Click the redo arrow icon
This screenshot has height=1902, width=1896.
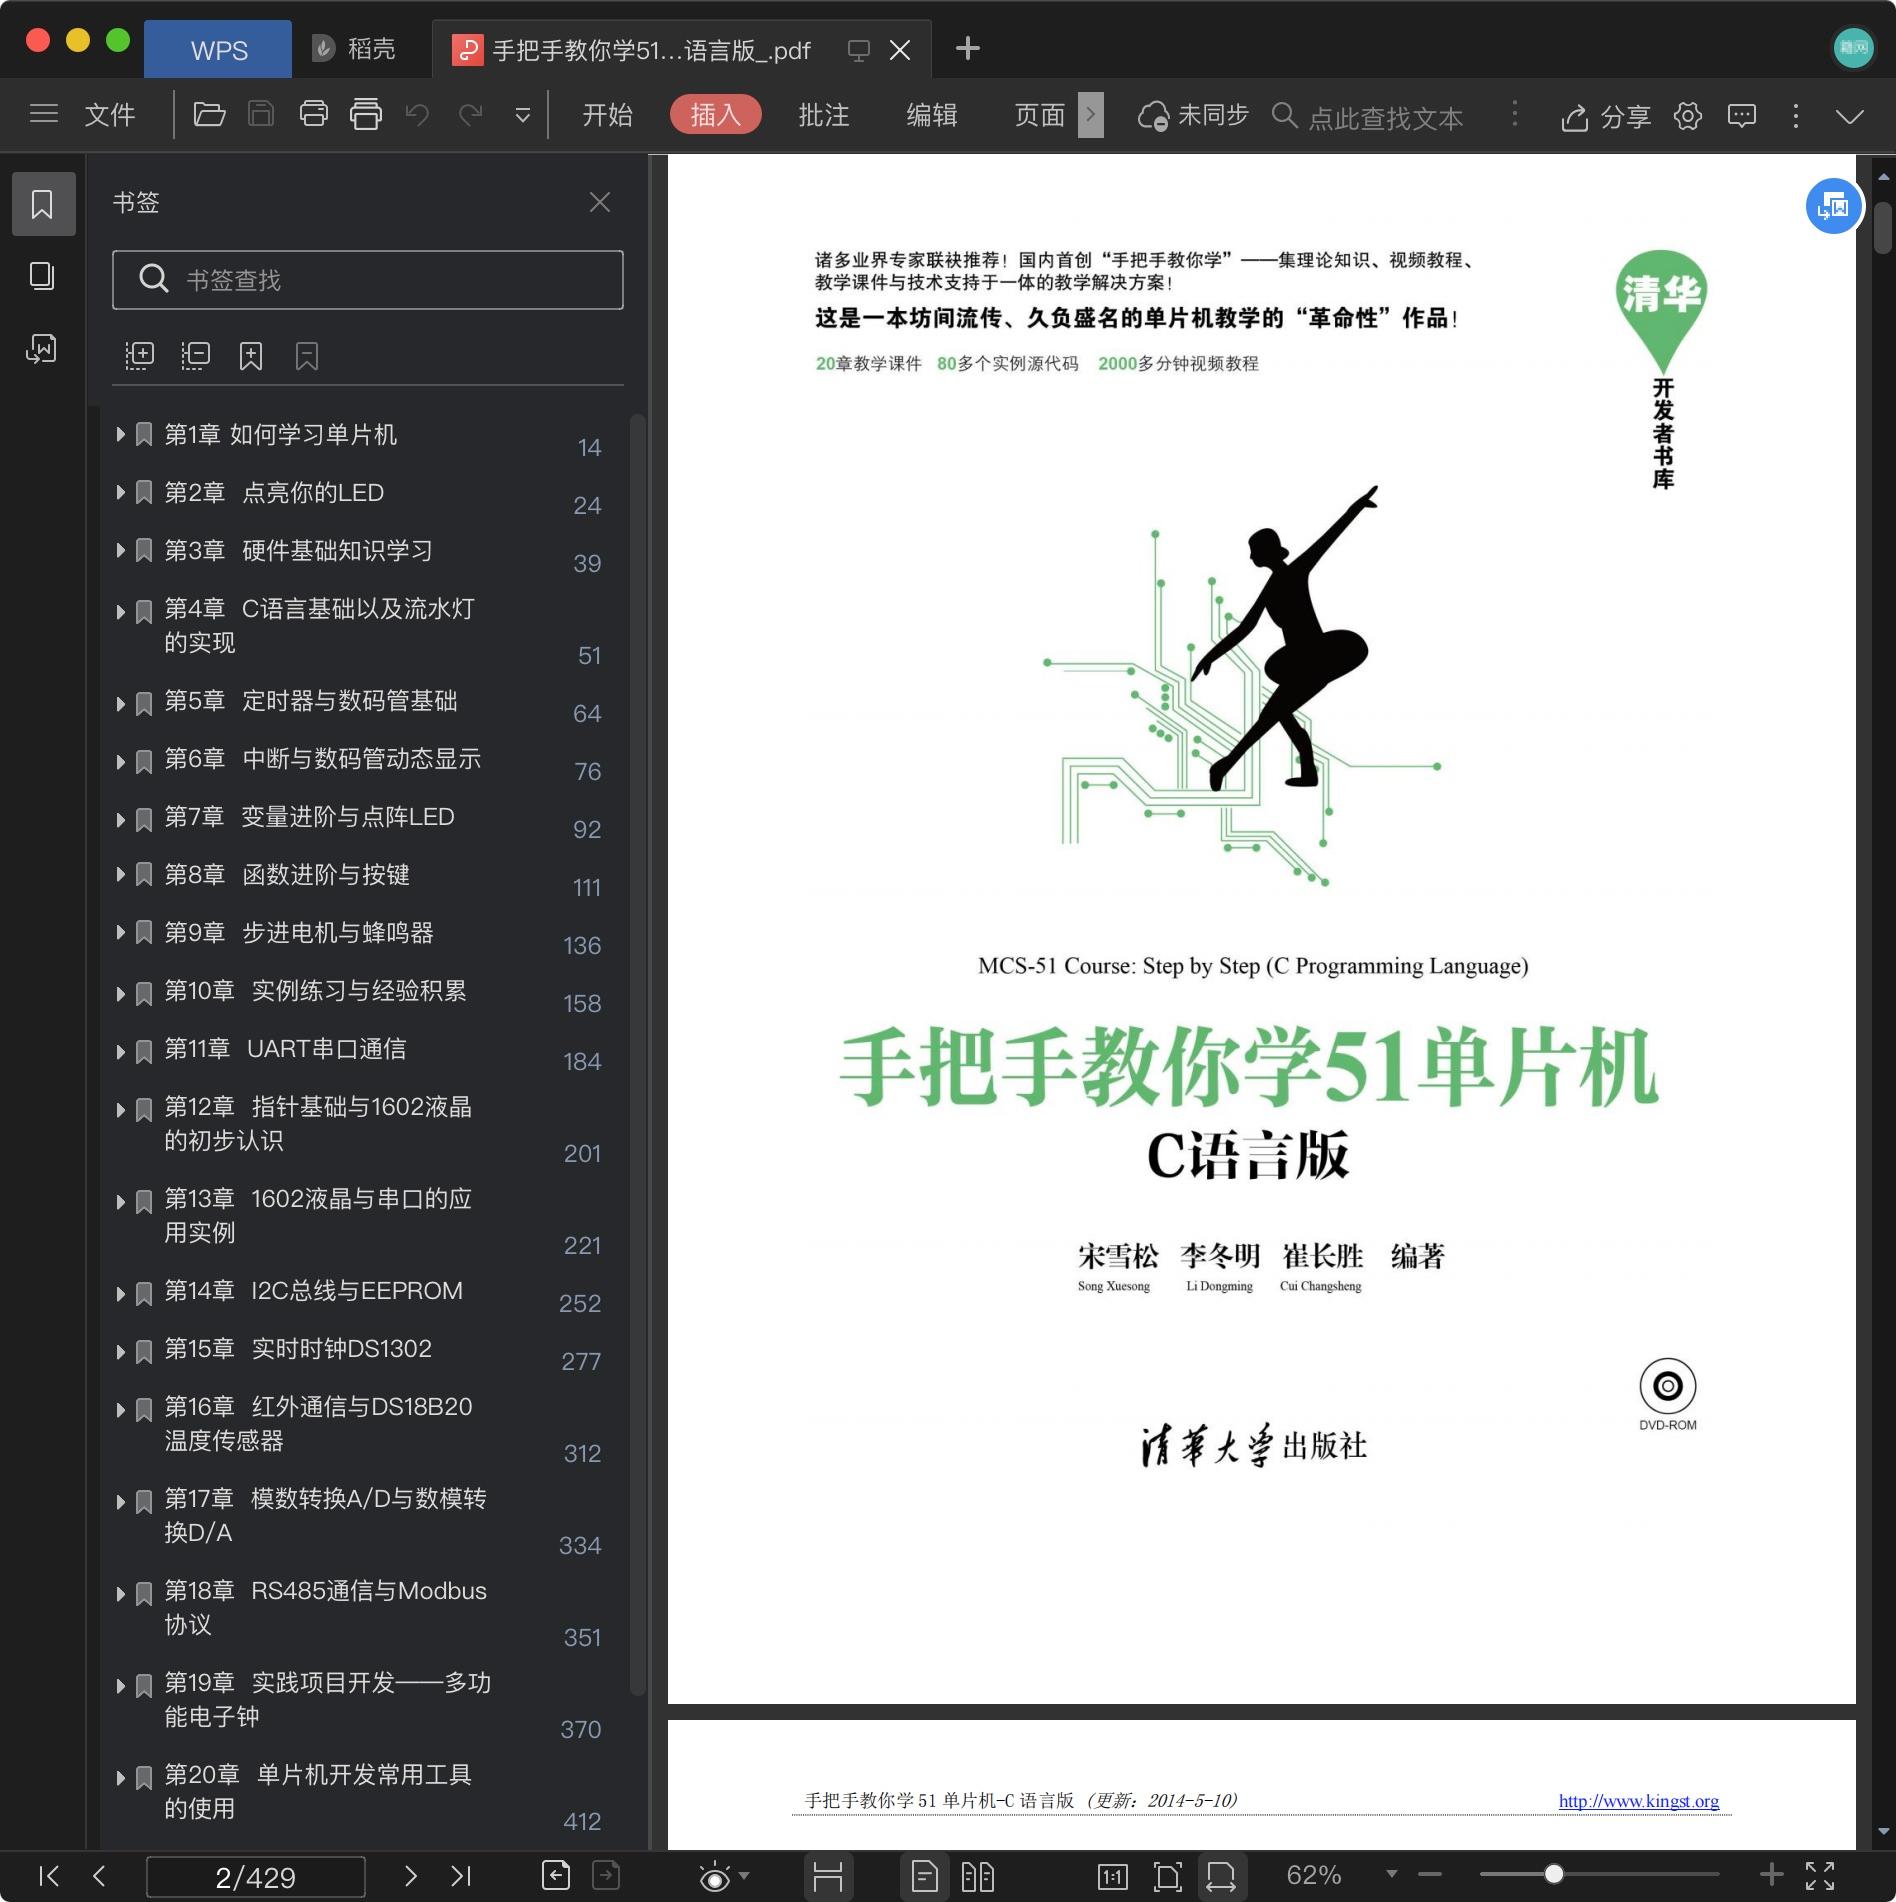[x=470, y=114]
